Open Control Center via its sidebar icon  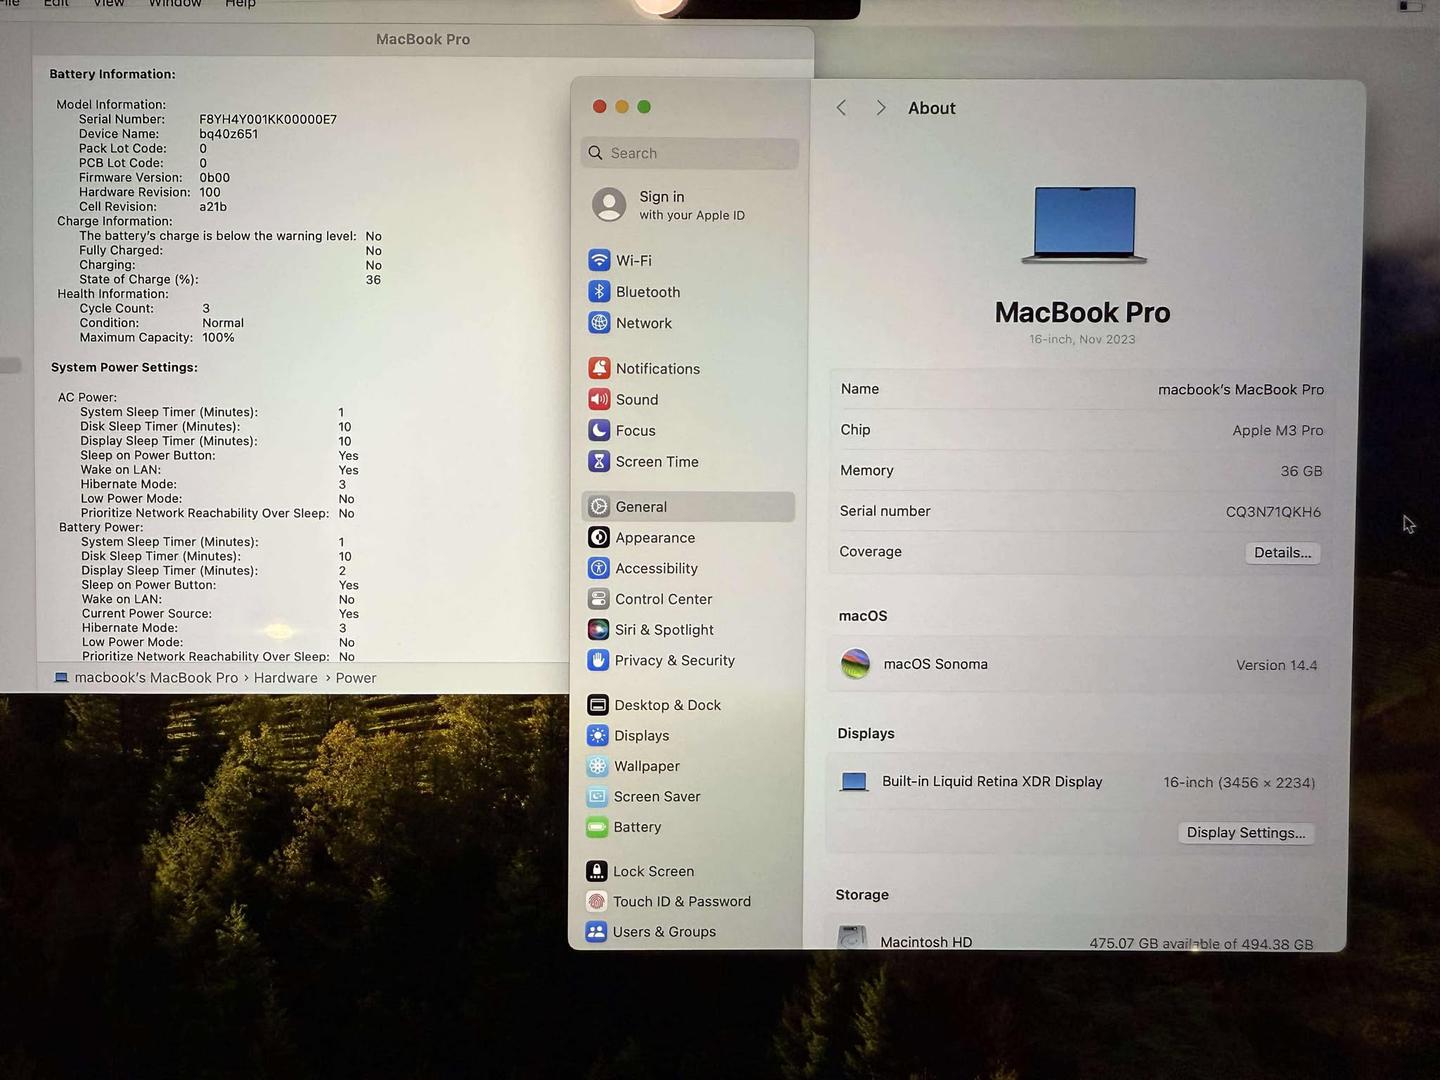[x=598, y=599]
